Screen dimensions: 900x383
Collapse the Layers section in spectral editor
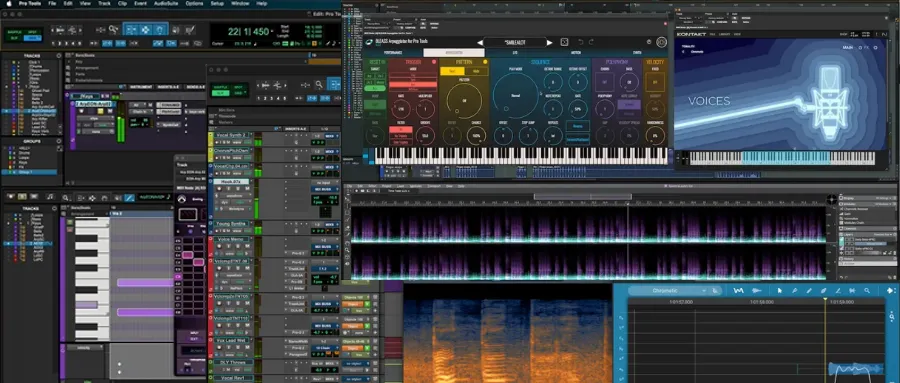click(841, 234)
